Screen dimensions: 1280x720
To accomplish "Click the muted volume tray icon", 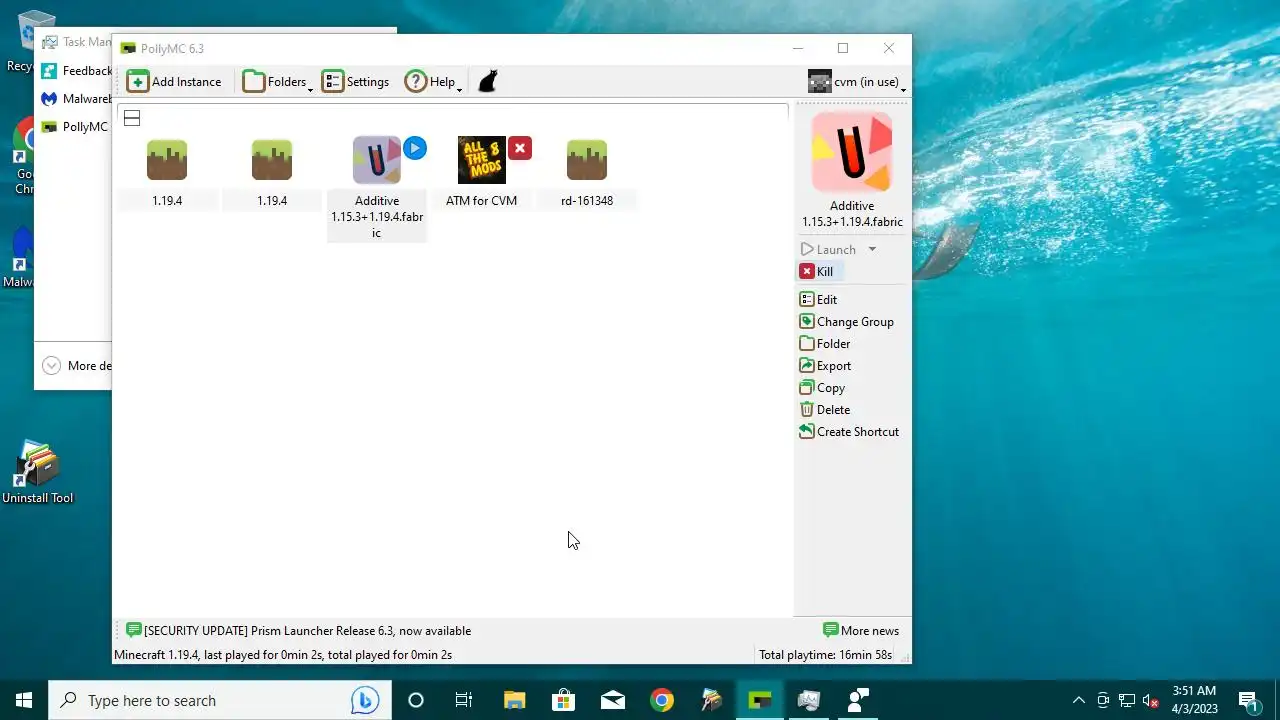I will point(1151,700).
